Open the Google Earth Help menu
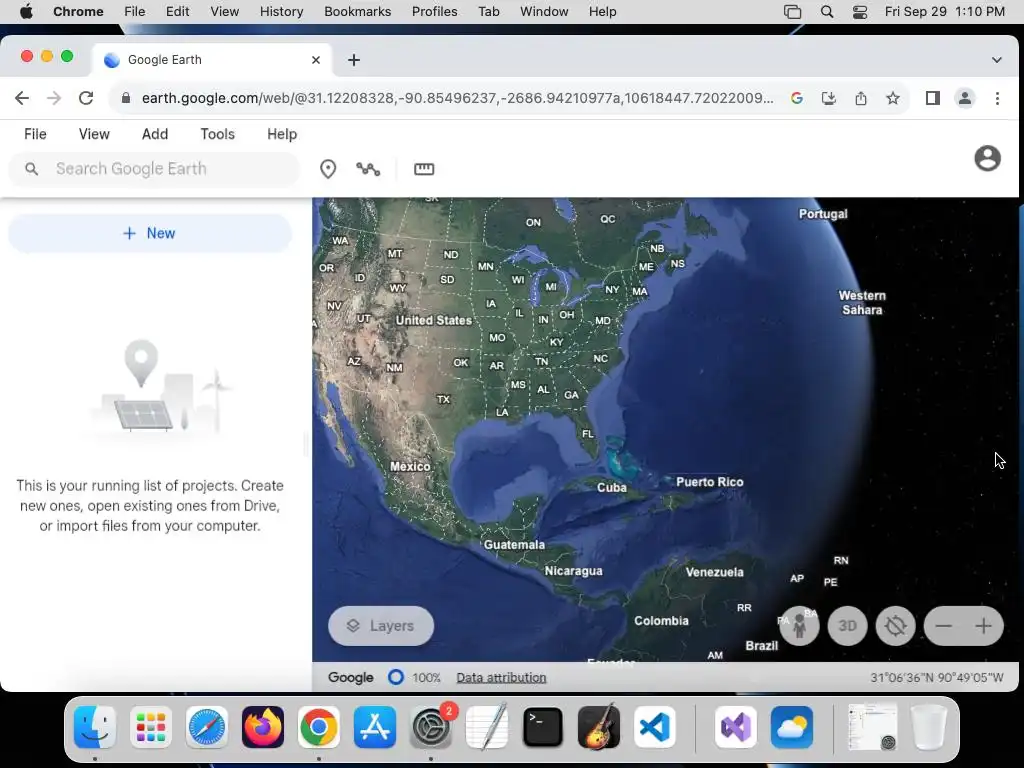 (x=282, y=134)
